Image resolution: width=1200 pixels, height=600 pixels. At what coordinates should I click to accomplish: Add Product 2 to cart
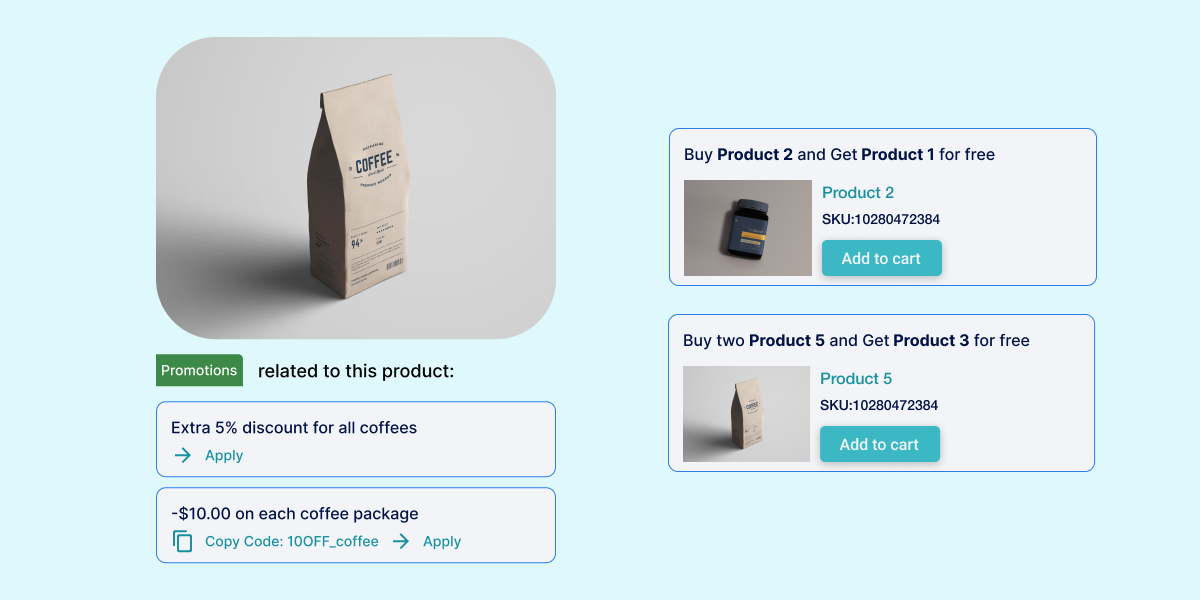[x=881, y=258]
